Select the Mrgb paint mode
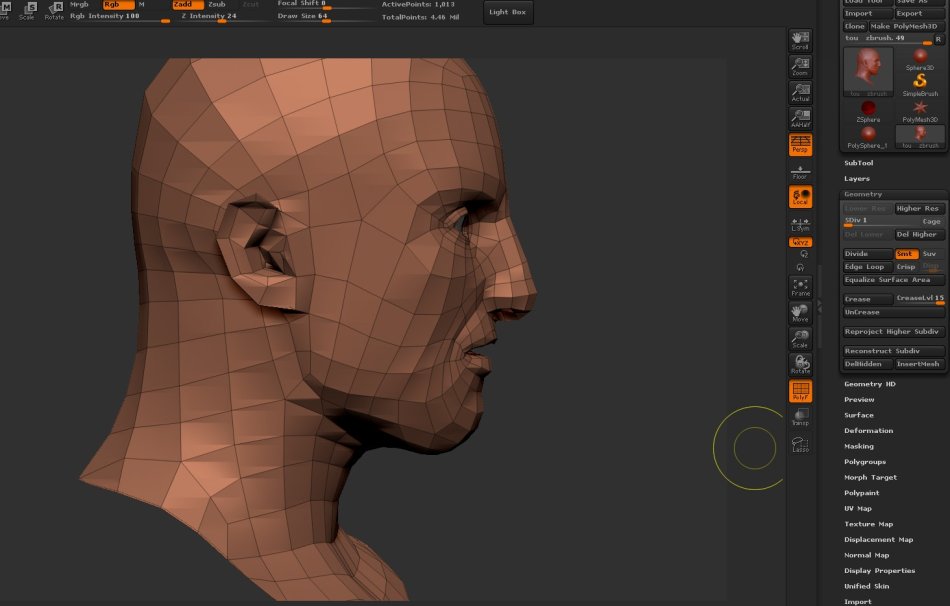 79,5
